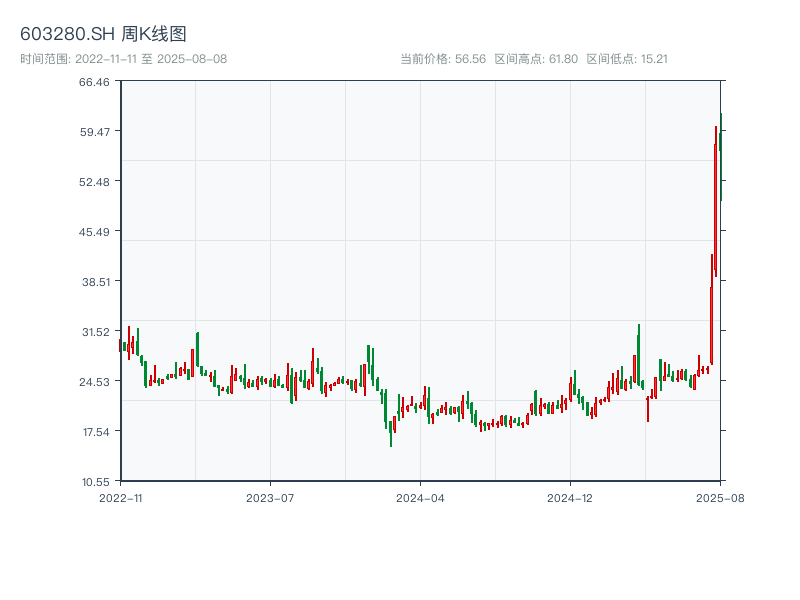Click the 区间高点: 61.80 label

(x=536, y=59)
